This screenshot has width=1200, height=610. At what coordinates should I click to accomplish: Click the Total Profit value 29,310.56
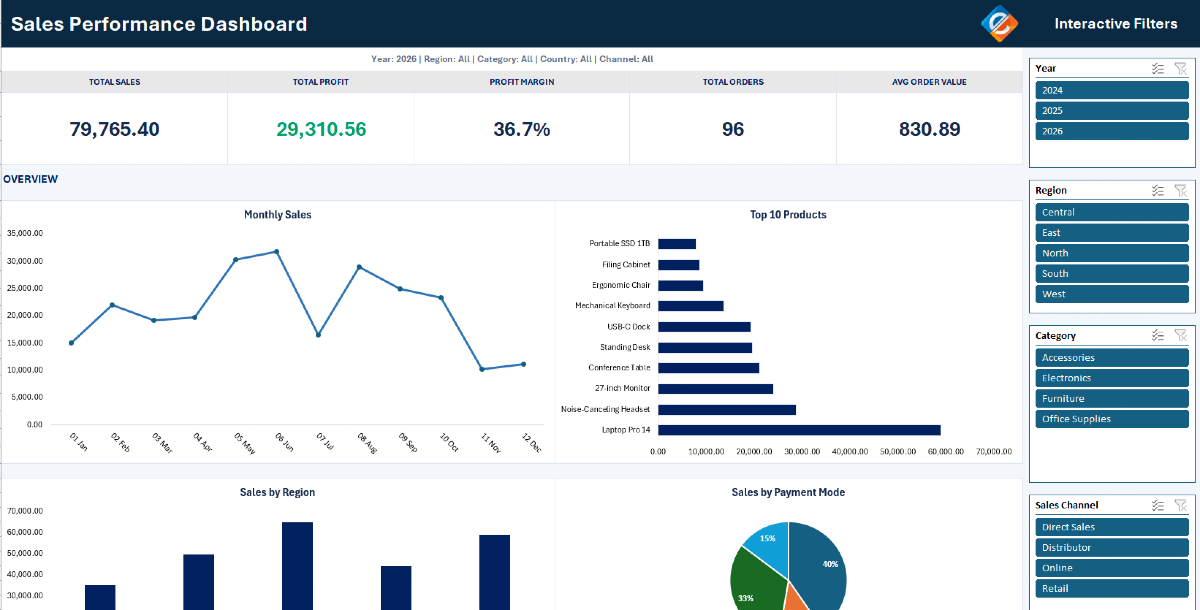point(321,129)
